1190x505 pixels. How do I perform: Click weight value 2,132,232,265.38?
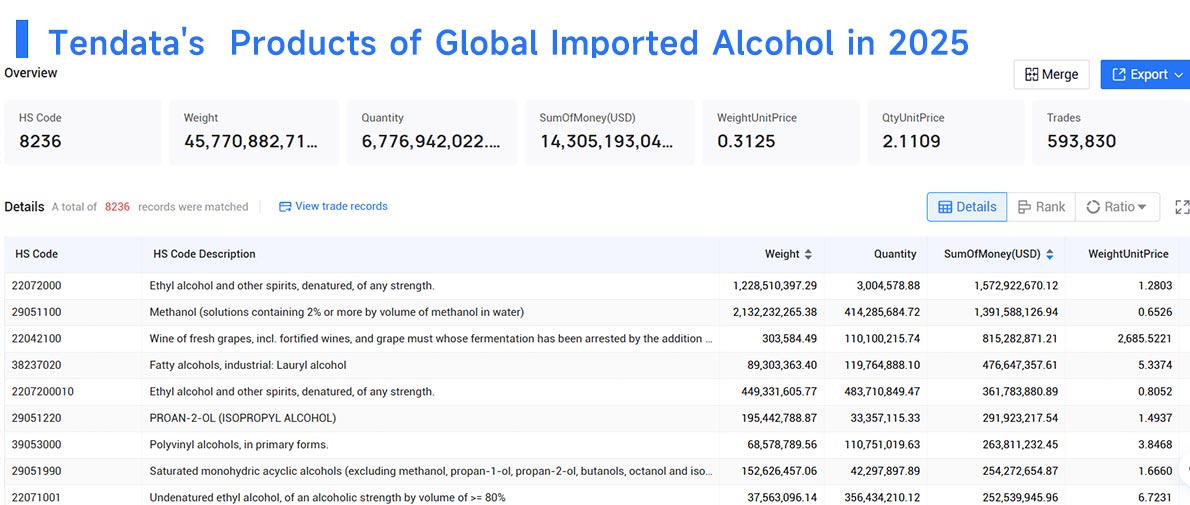tap(775, 312)
